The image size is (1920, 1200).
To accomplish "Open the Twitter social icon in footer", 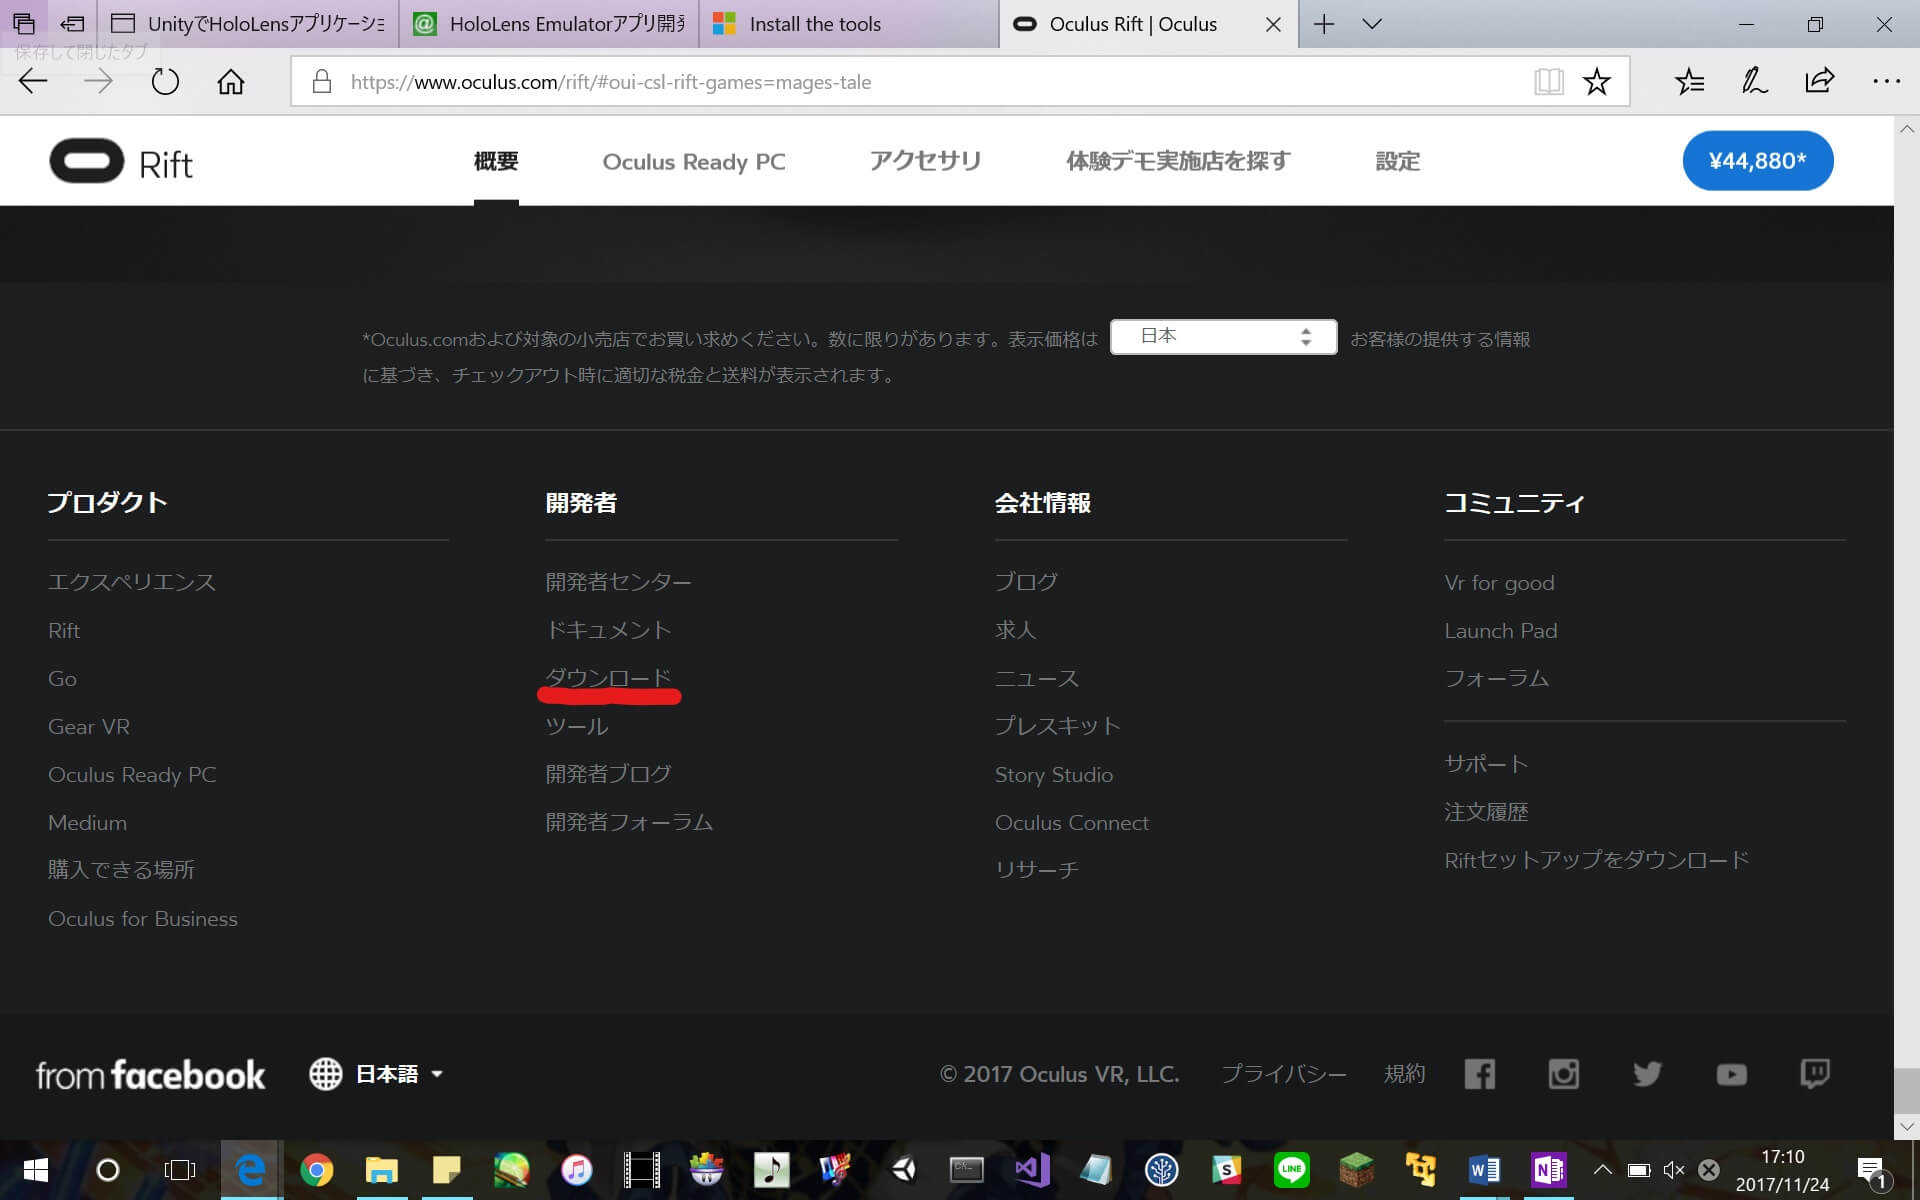I will click(x=1647, y=1074).
